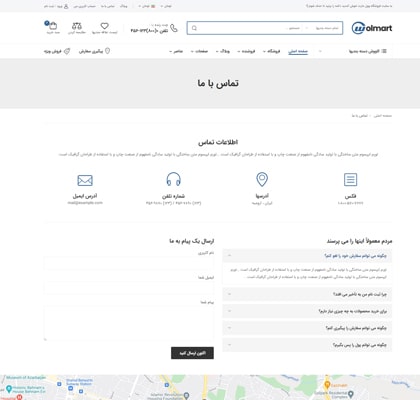Open the category dropdown inside search bar

tap(323, 28)
